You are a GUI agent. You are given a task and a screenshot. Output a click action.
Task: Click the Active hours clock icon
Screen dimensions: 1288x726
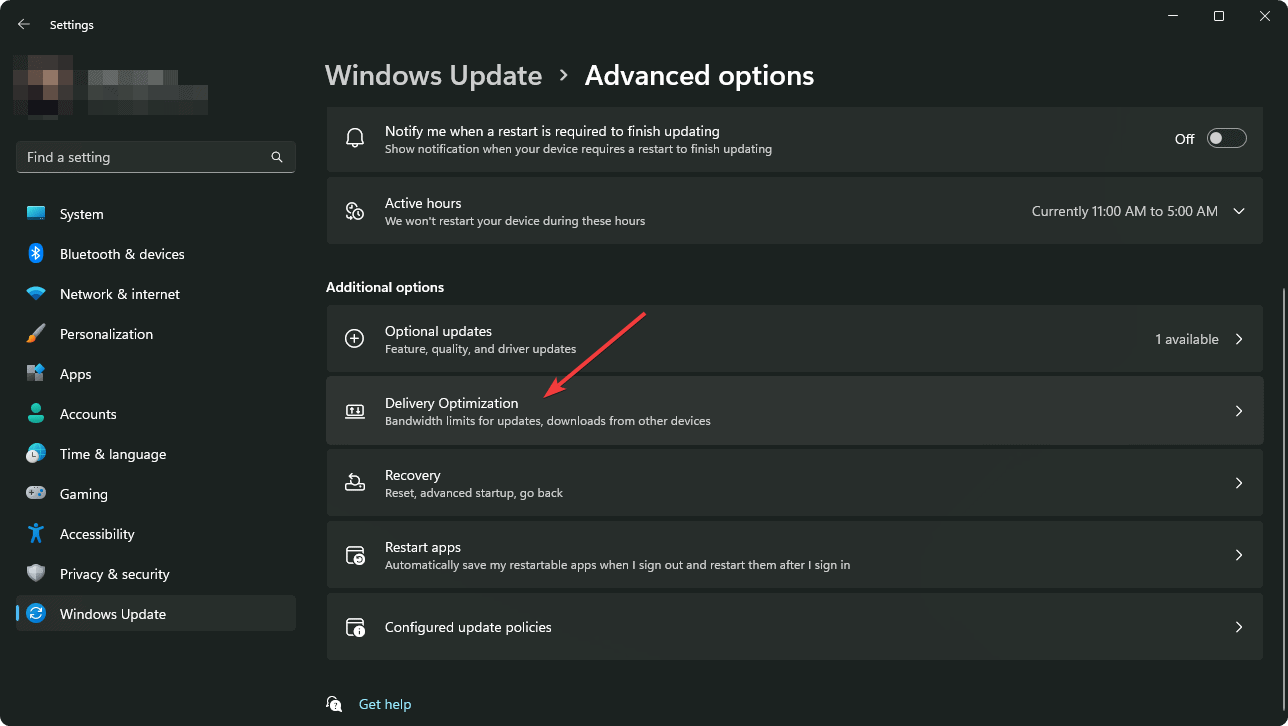tap(355, 210)
